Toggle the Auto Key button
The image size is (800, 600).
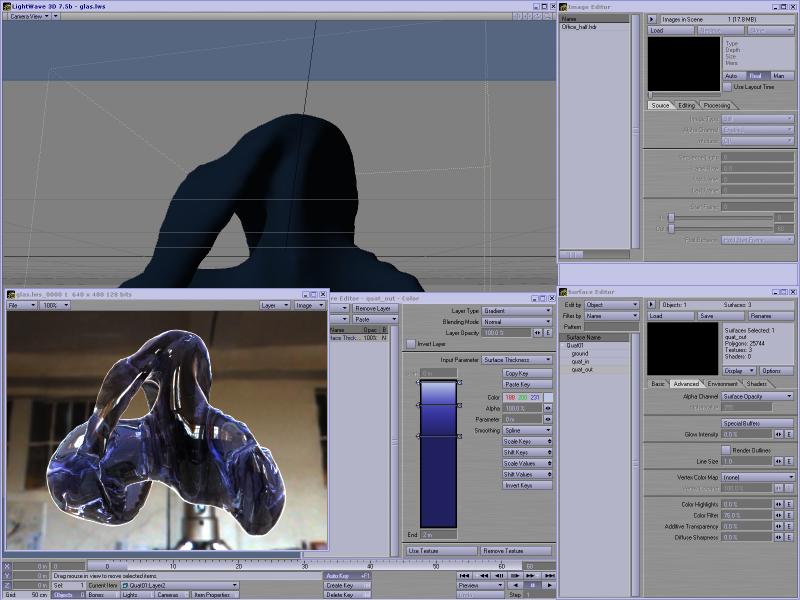coord(347,576)
